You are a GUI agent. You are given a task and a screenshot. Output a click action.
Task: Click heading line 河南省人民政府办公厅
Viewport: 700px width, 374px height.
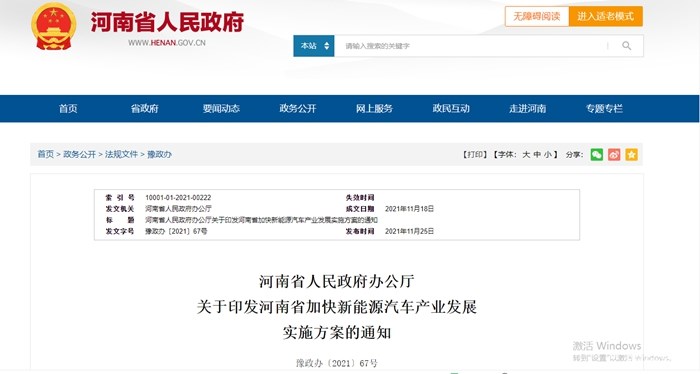(x=337, y=282)
